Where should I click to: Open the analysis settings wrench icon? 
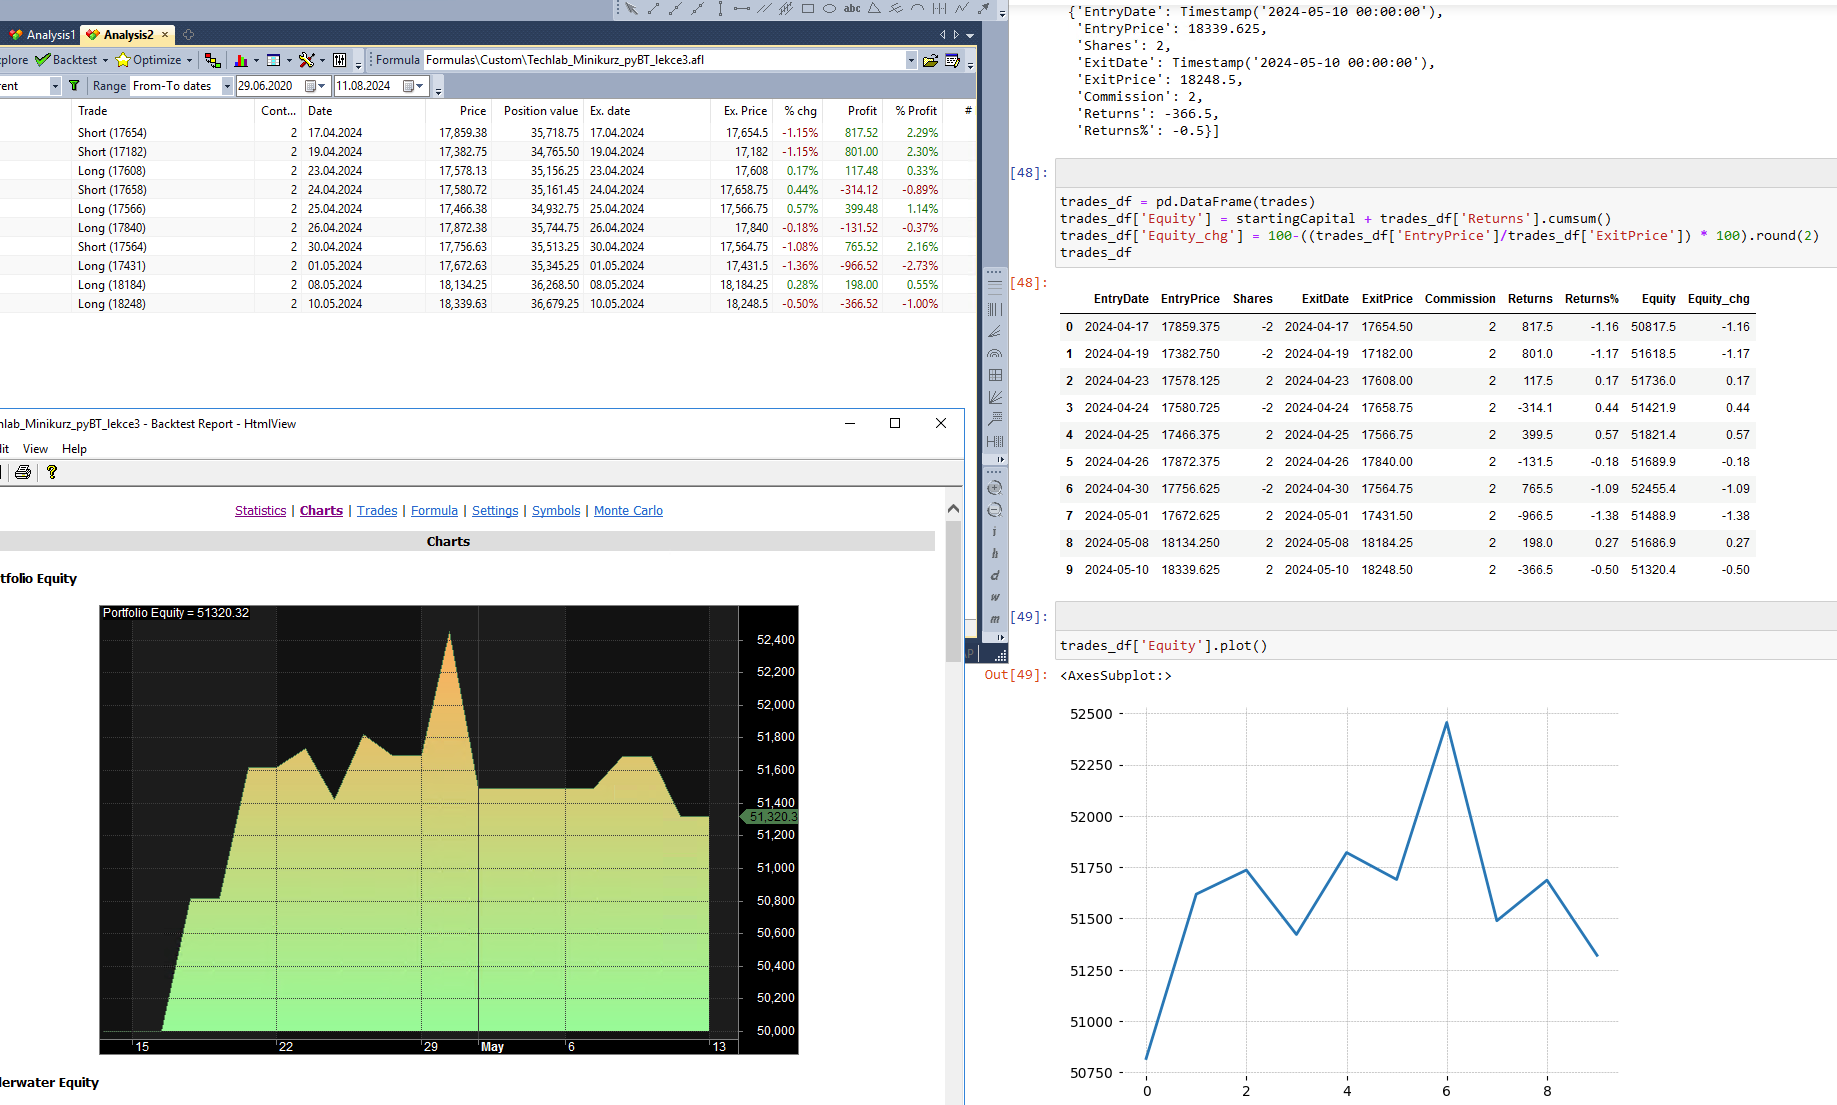pos(307,60)
